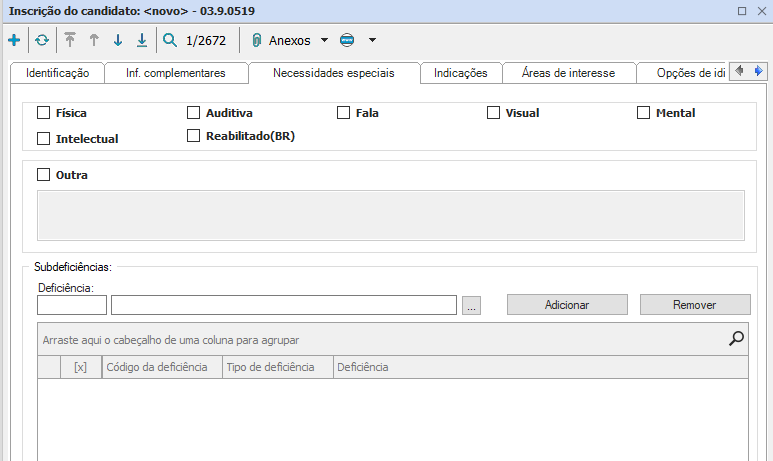Click the magnifier search icon in toolbar
This screenshot has width=773, height=461.
[170, 41]
